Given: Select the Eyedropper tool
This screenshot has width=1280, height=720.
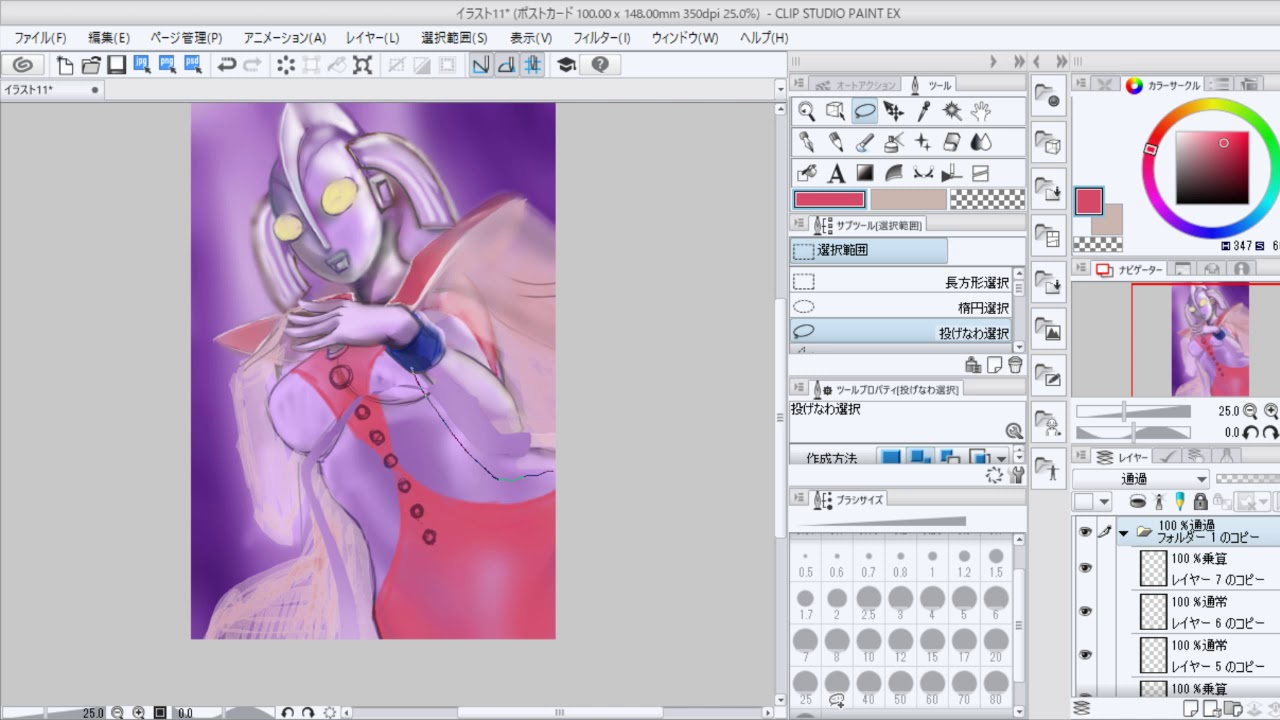Looking at the screenshot, I should coord(923,112).
